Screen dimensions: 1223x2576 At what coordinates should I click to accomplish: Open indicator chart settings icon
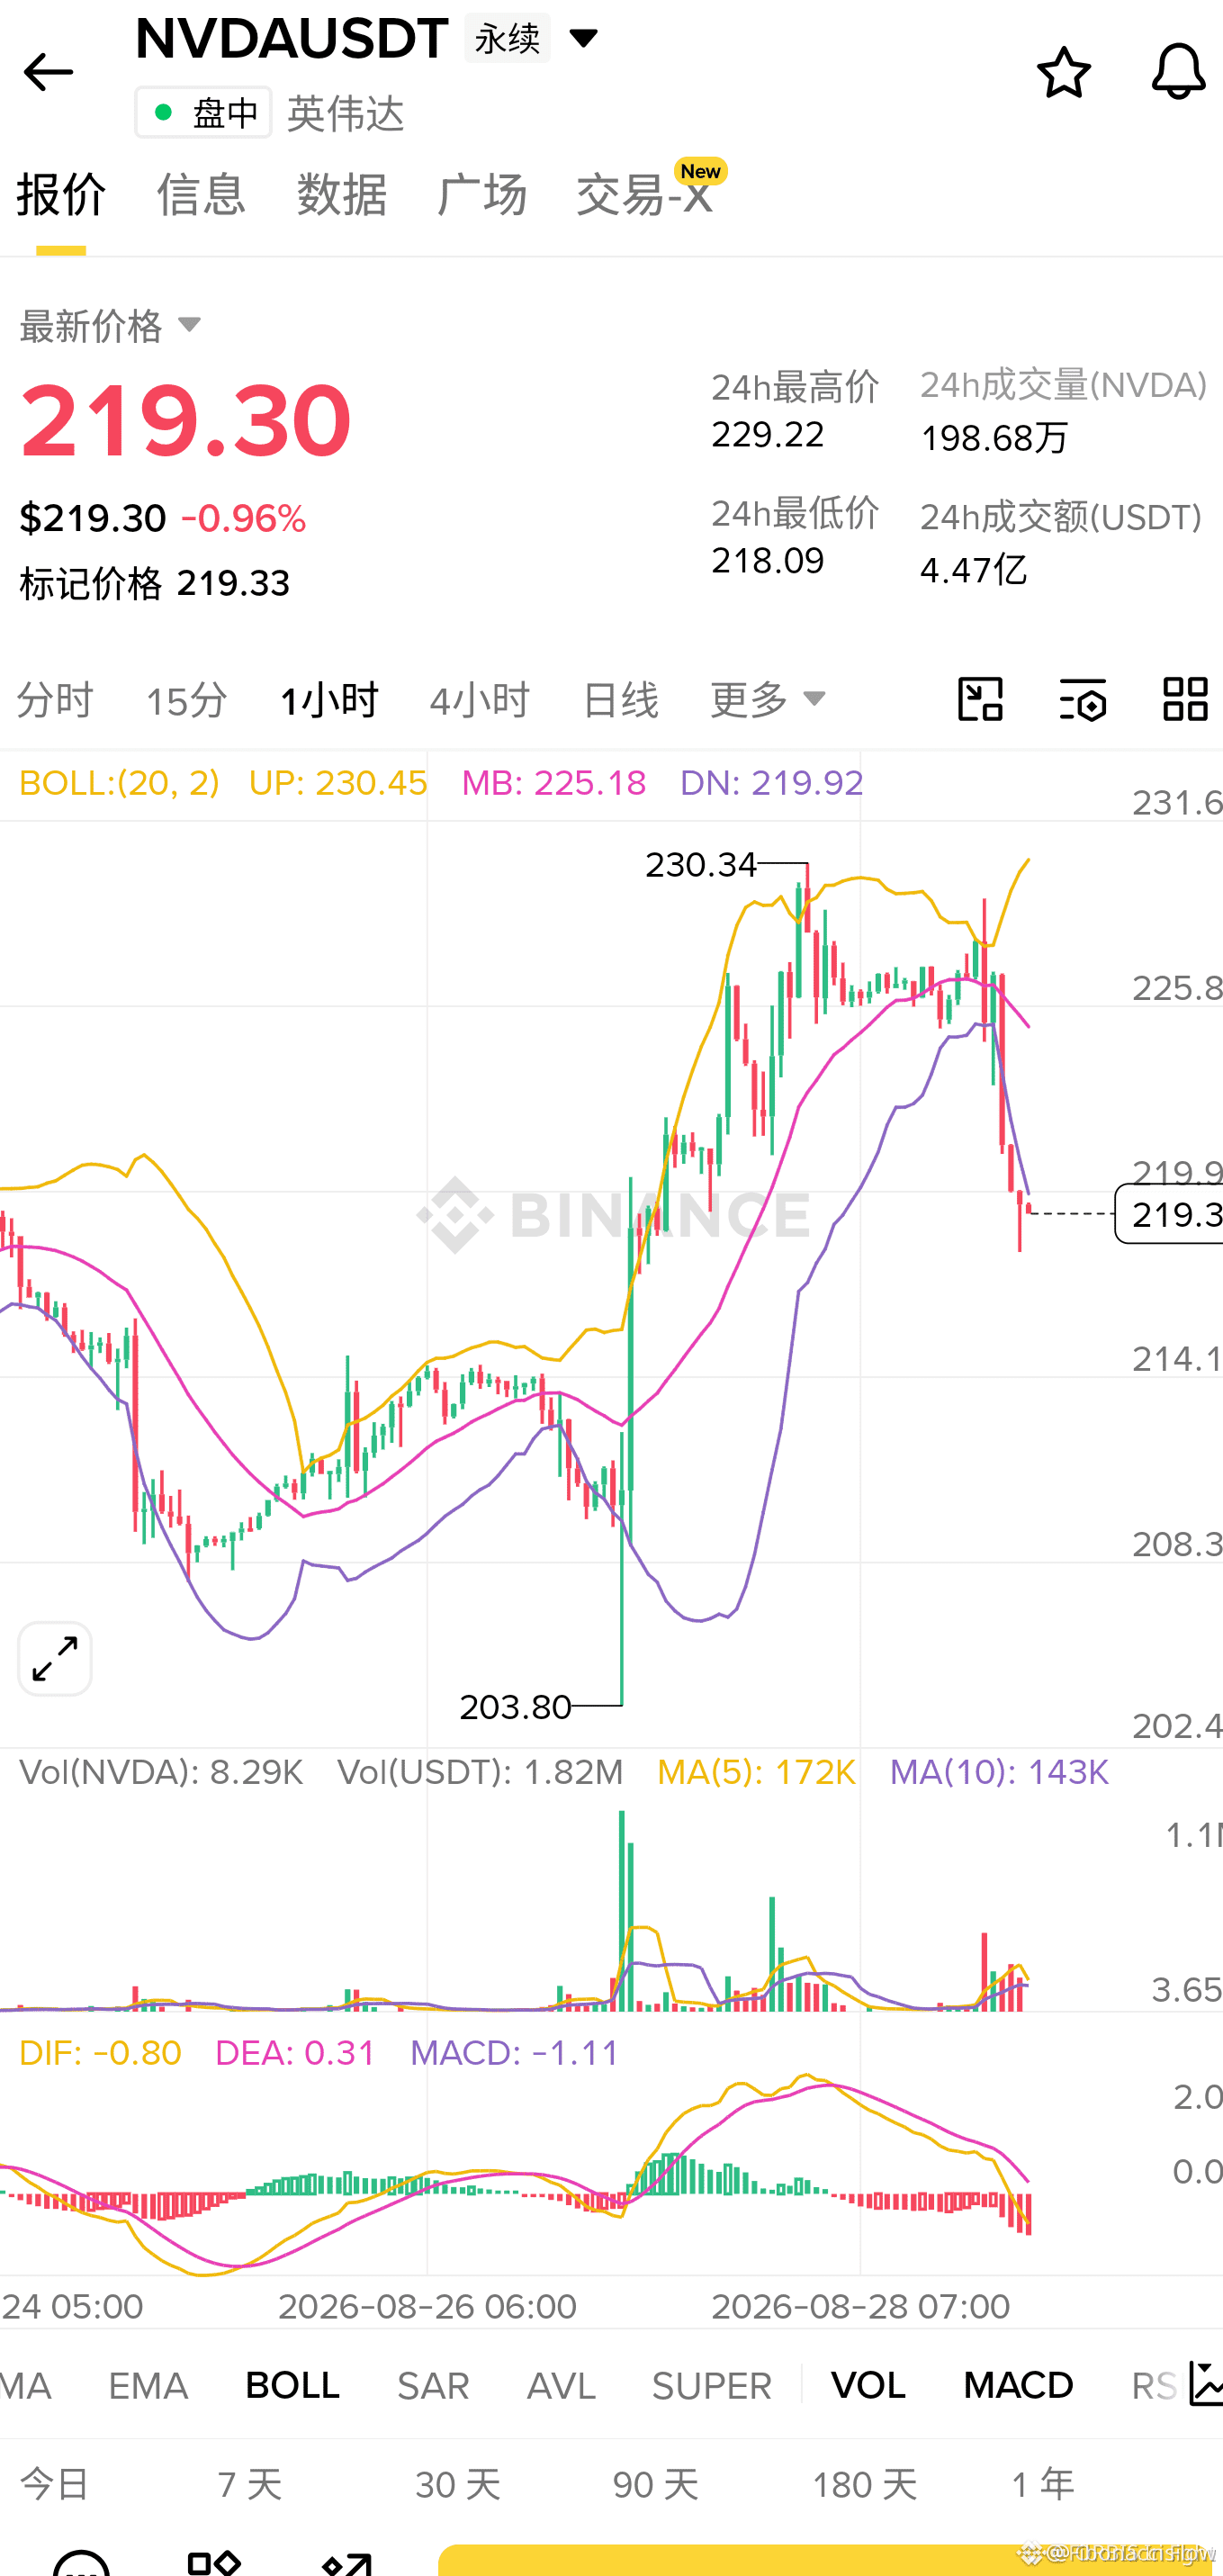(1205, 2384)
